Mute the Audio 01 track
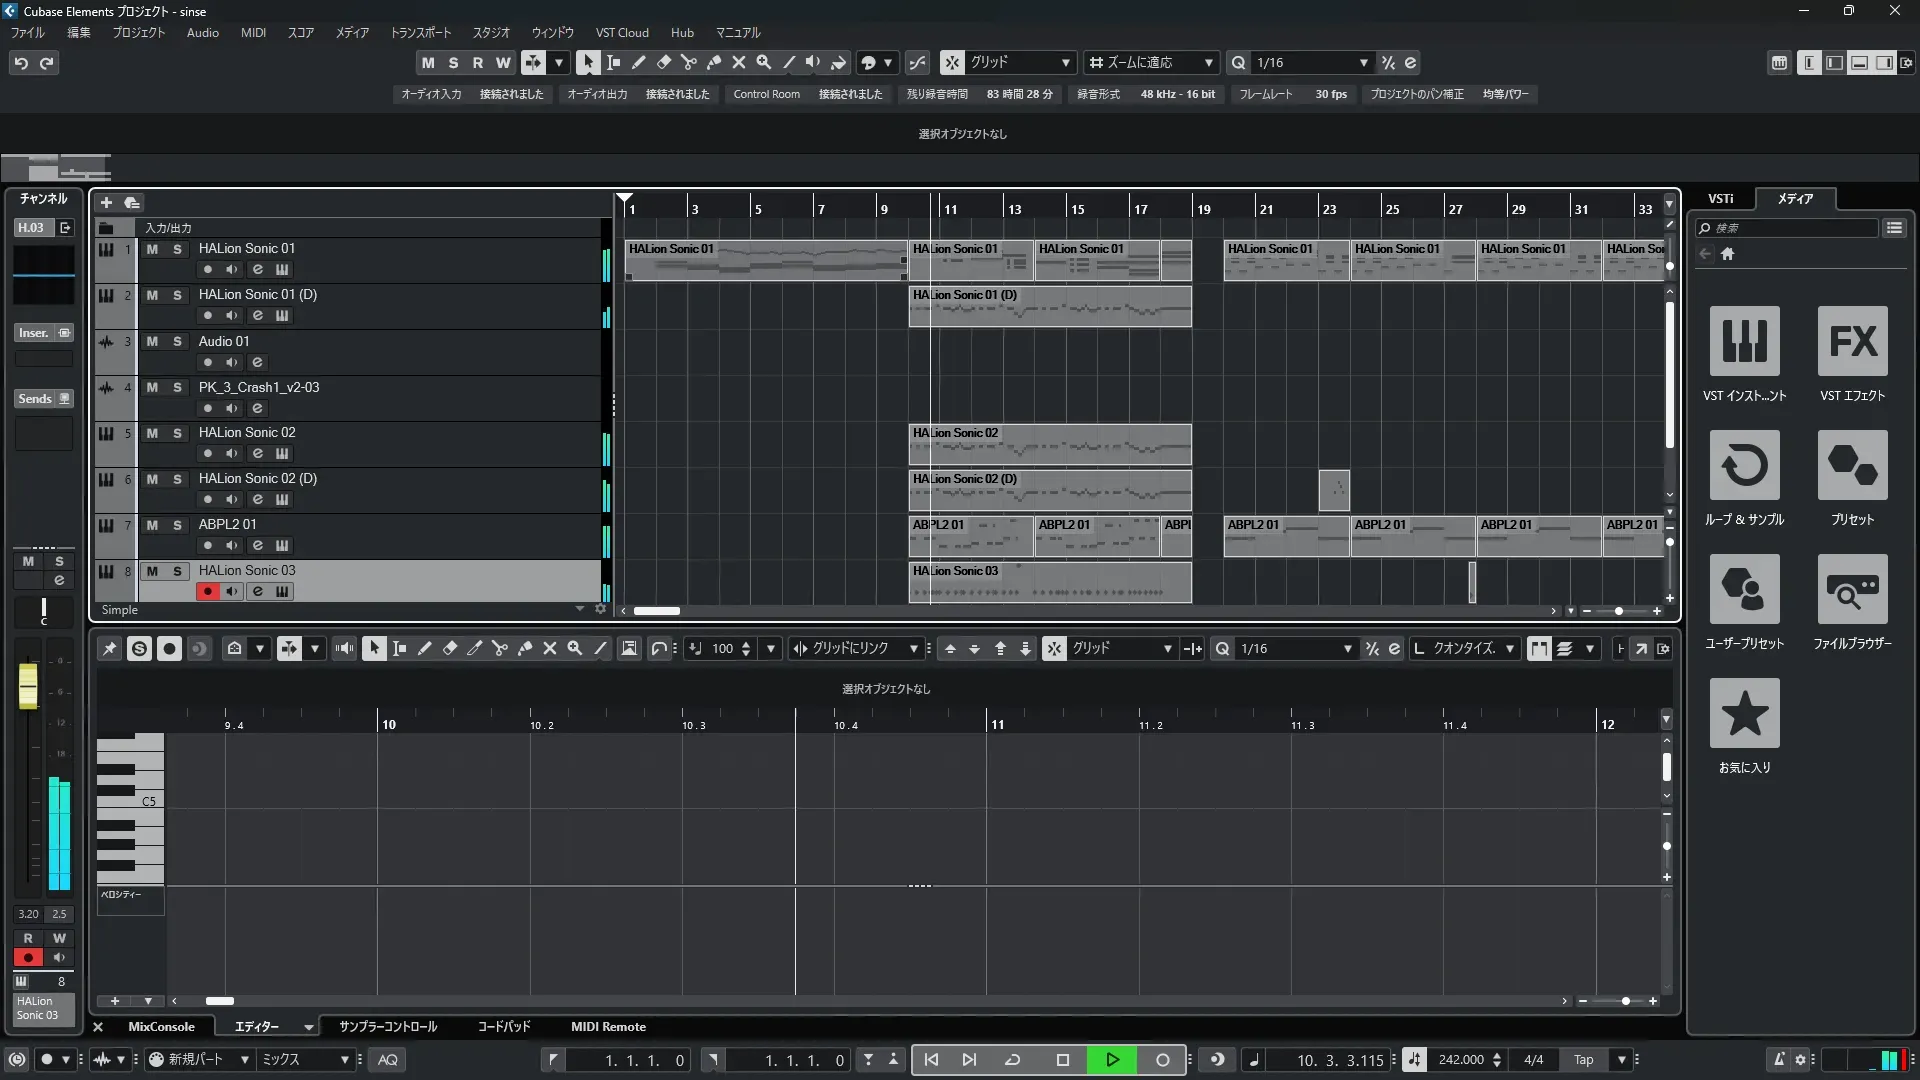This screenshot has height=1080, width=1920. pyautogui.click(x=152, y=341)
